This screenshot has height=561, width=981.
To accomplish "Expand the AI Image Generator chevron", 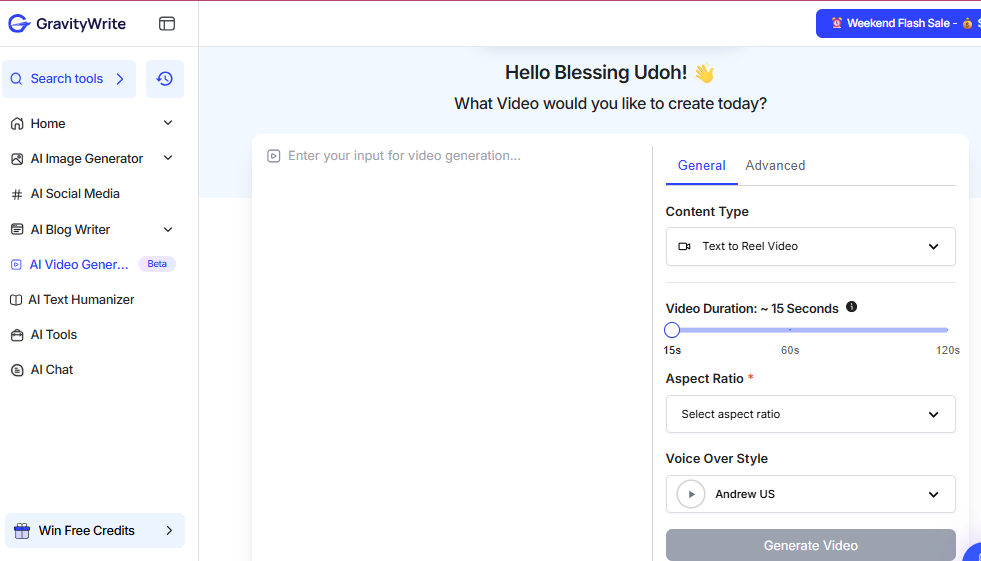I will click(168, 158).
